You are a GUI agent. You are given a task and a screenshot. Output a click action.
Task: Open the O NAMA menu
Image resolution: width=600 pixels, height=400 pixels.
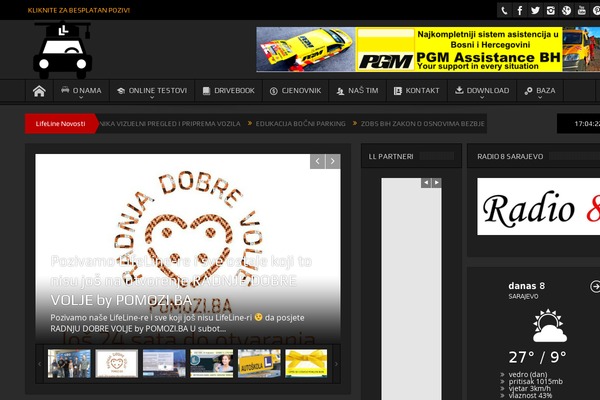[81, 91]
